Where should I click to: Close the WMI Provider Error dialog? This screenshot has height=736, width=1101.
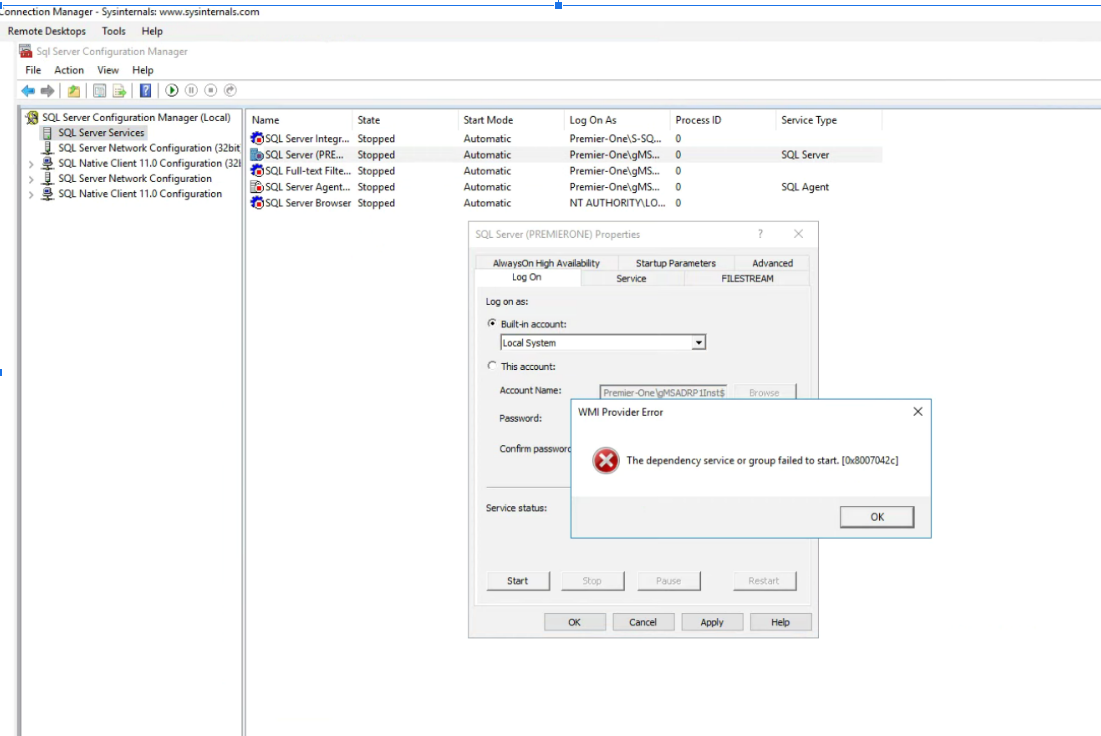click(918, 412)
